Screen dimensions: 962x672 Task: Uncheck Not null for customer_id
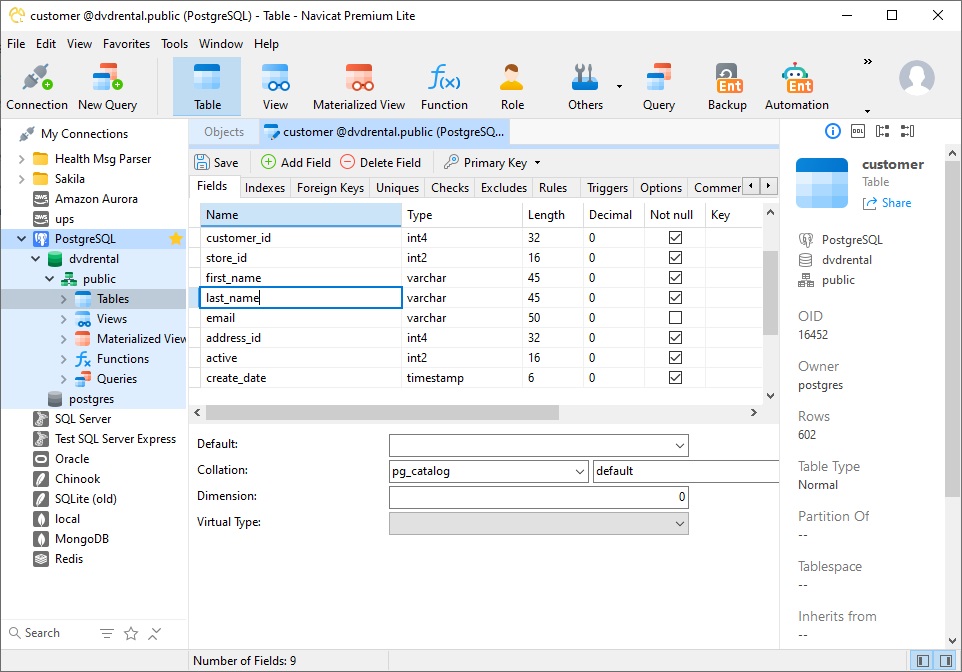pos(675,238)
